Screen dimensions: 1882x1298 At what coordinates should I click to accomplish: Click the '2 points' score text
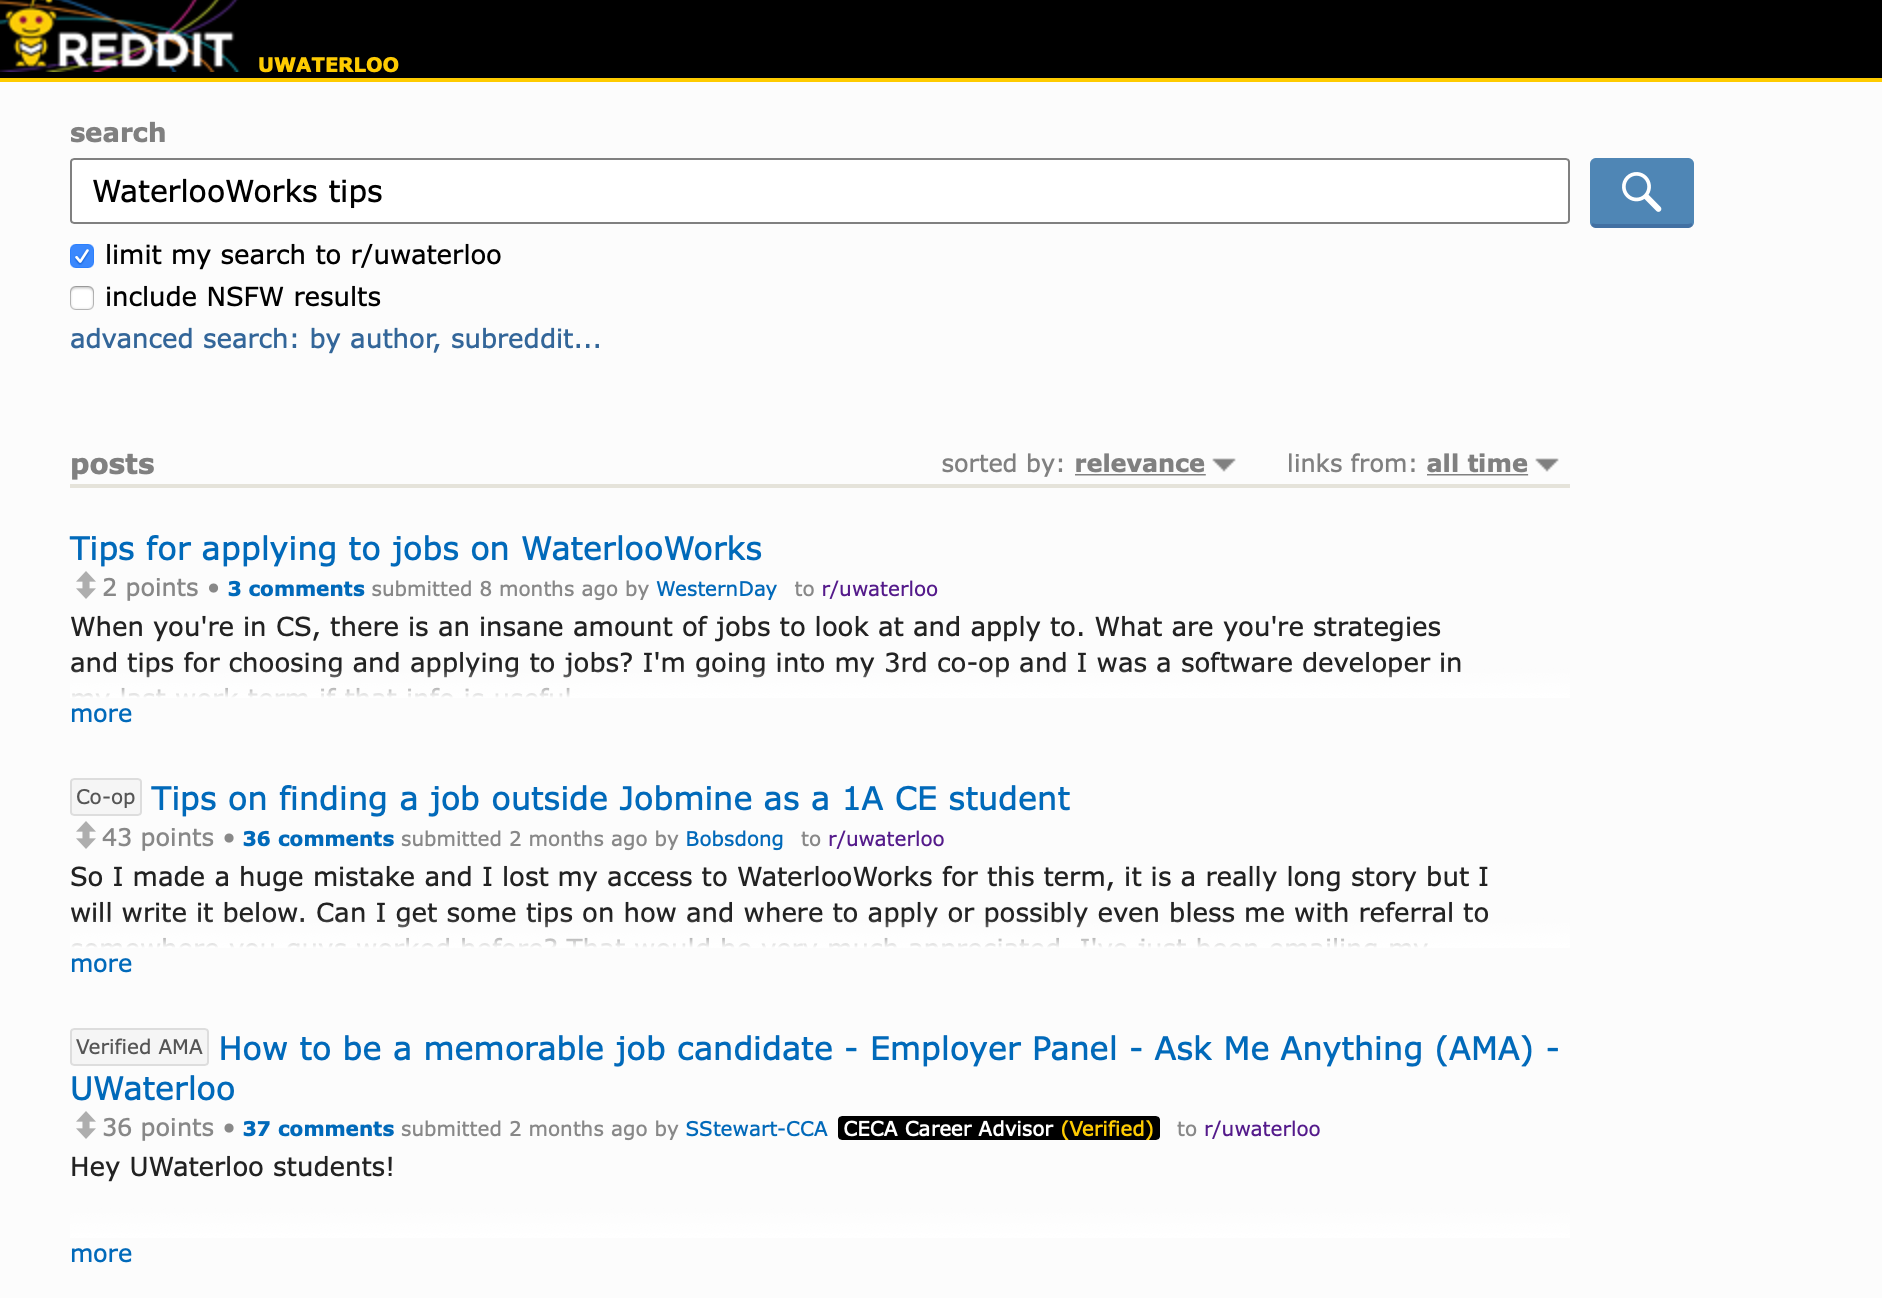150,588
